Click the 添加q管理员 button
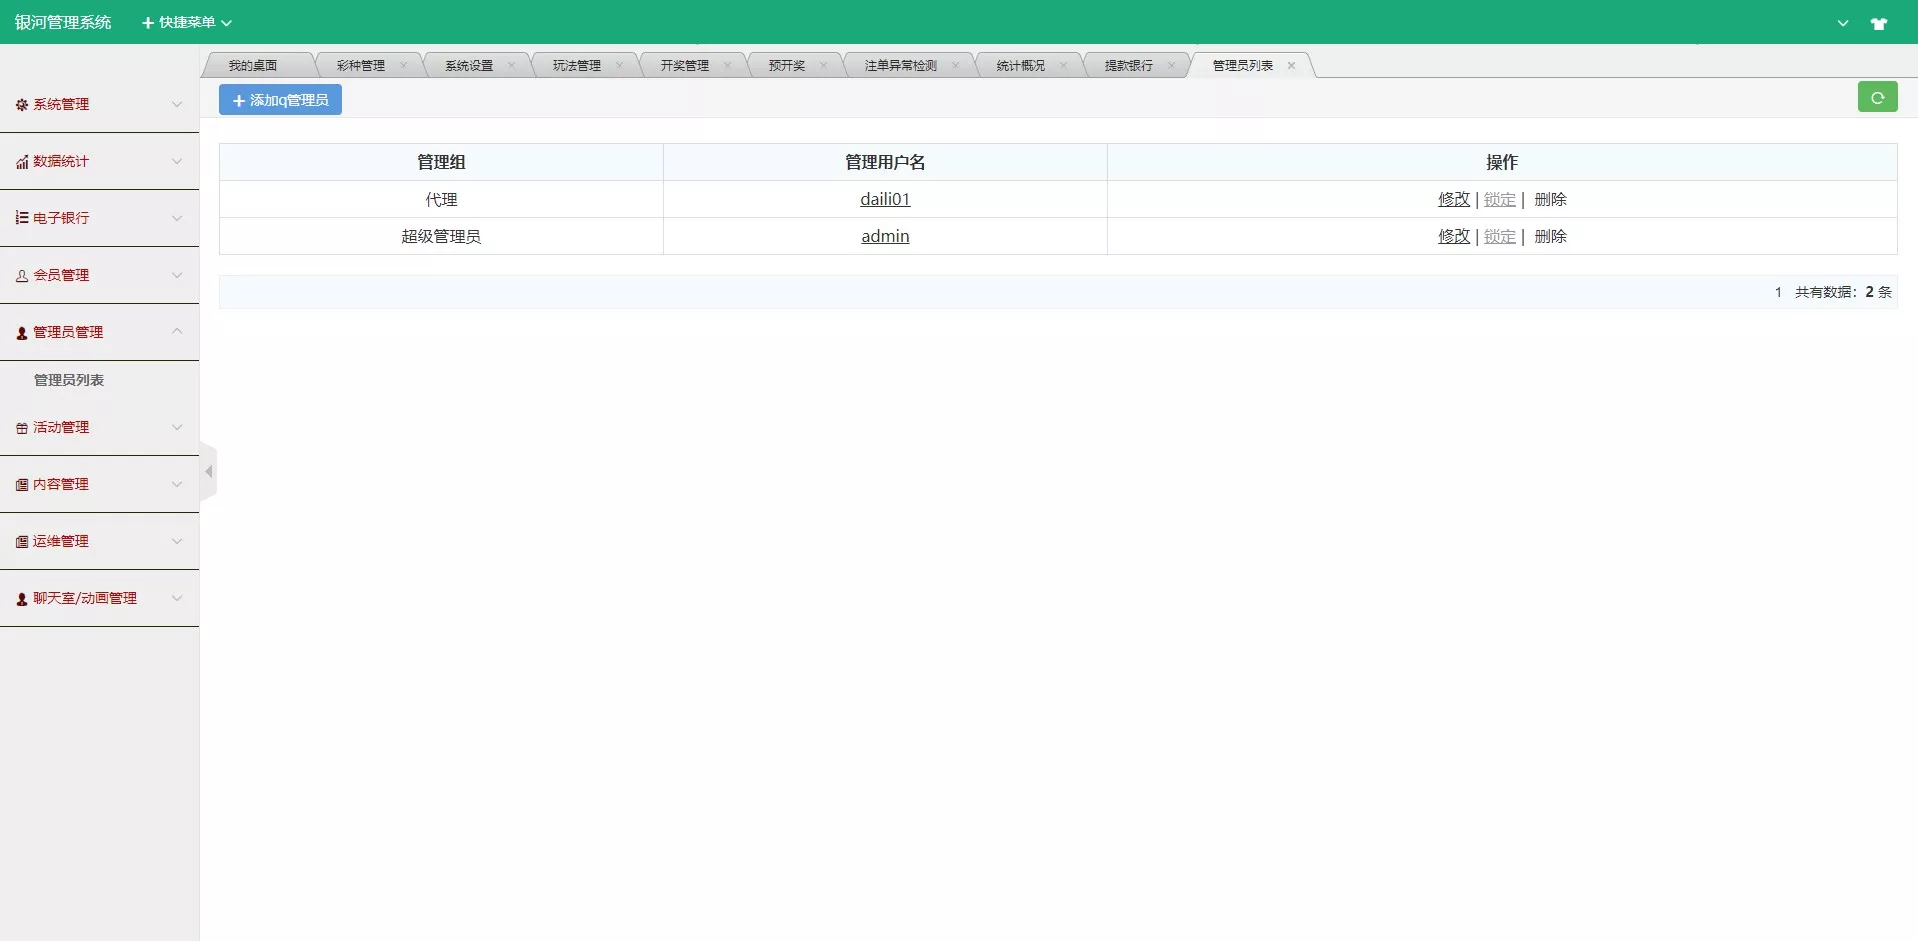The width and height of the screenshot is (1918, 941). pos(279,99)
